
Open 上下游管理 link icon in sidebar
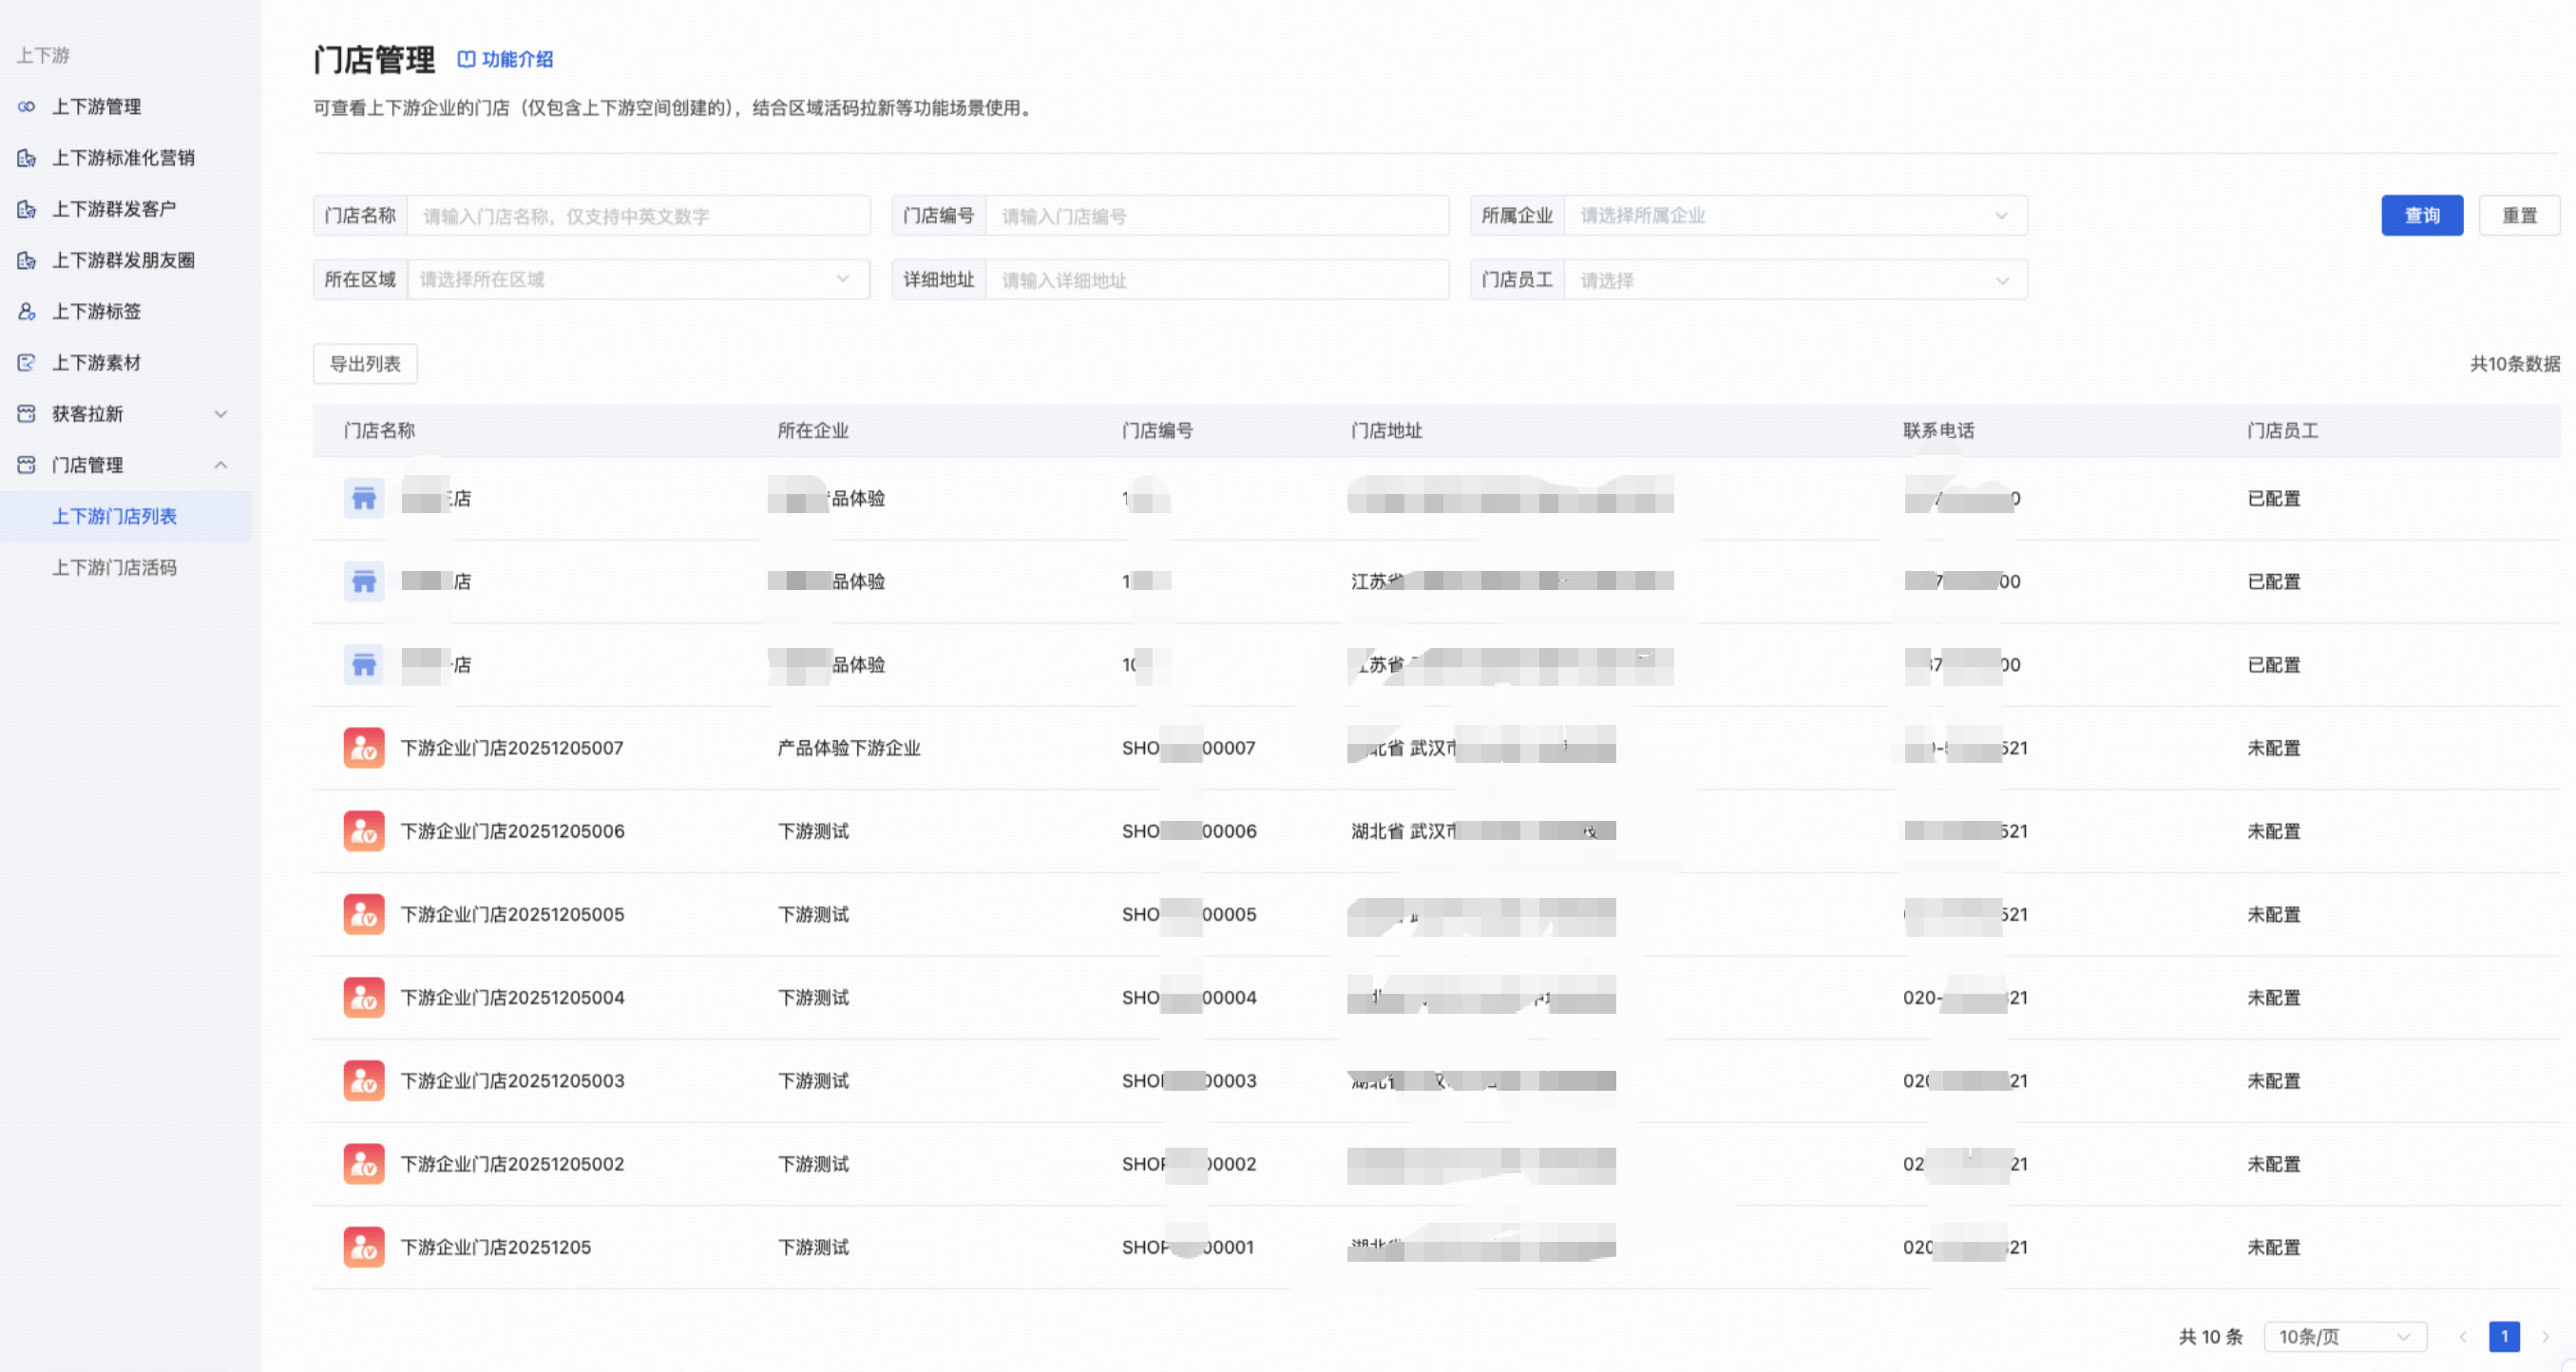[27, 106]
